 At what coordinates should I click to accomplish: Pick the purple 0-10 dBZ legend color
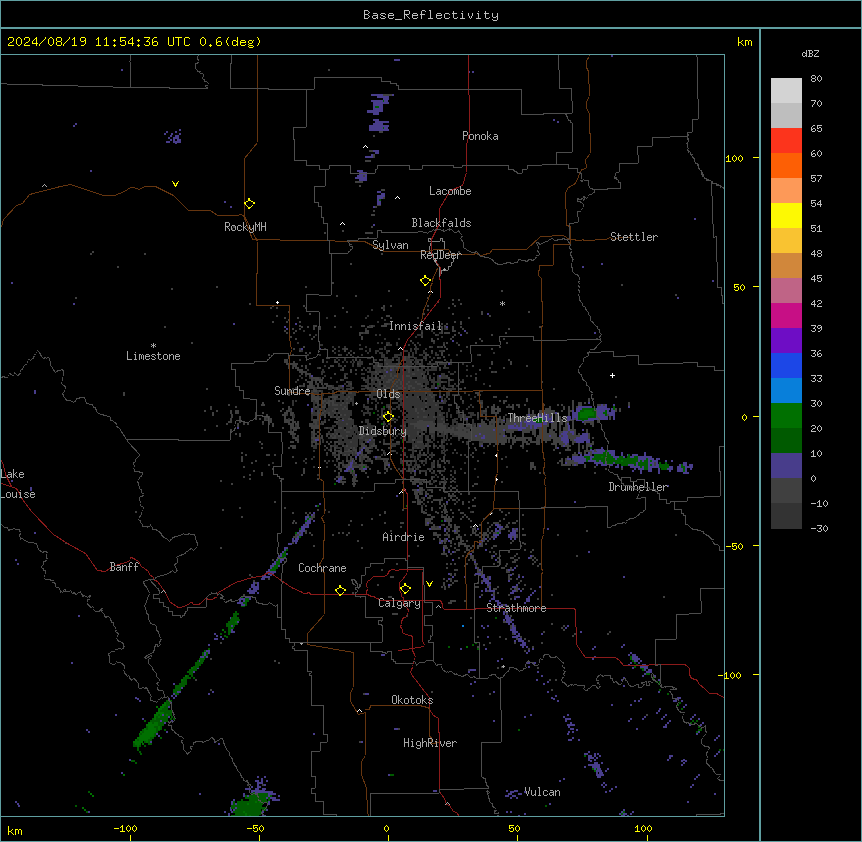coord(786,466)
